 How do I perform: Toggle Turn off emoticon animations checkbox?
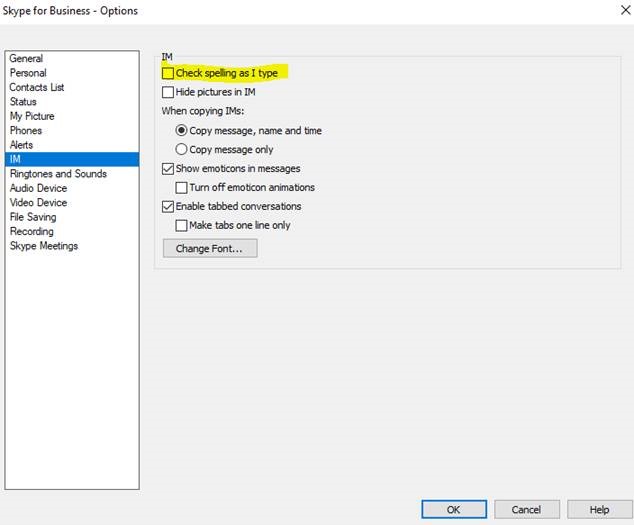[x=182, y=188]
